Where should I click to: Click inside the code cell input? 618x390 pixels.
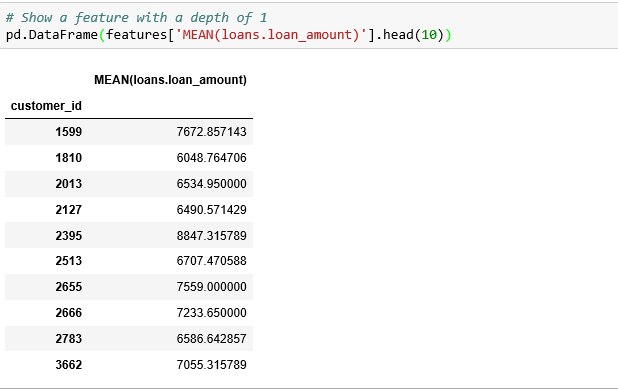pyautogui.click(x=309, y=26)
